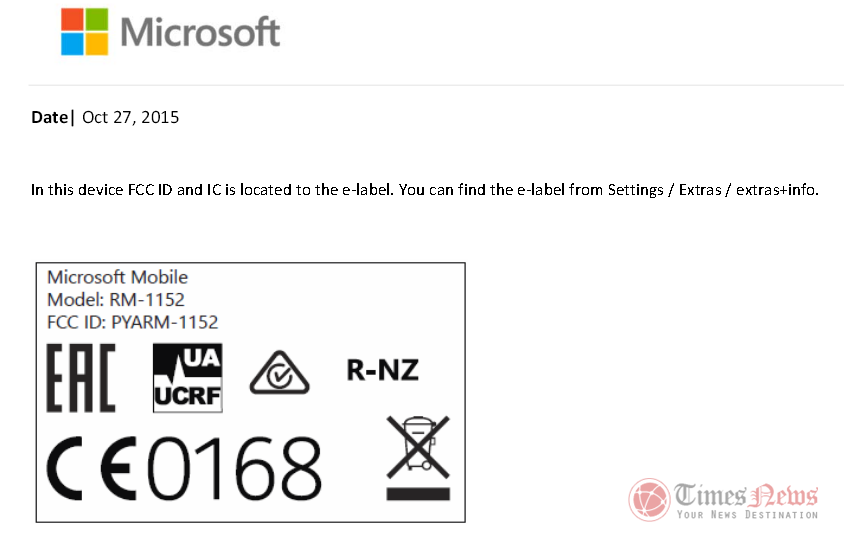Click the CE conformity mark

[x=94, y=467]
